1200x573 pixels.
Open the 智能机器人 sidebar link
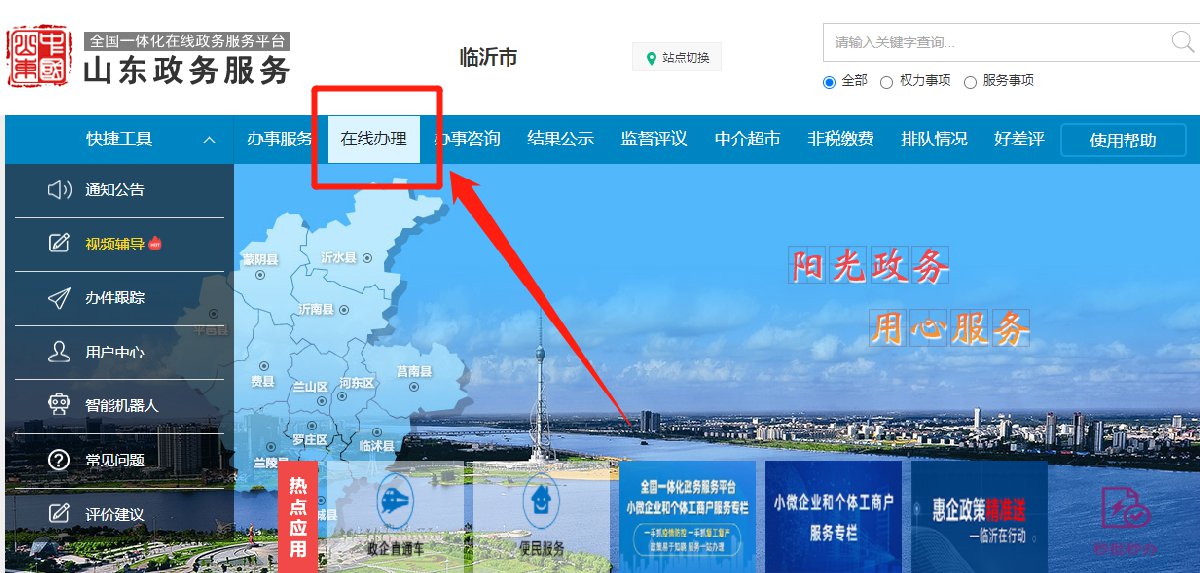coord(122,405)
